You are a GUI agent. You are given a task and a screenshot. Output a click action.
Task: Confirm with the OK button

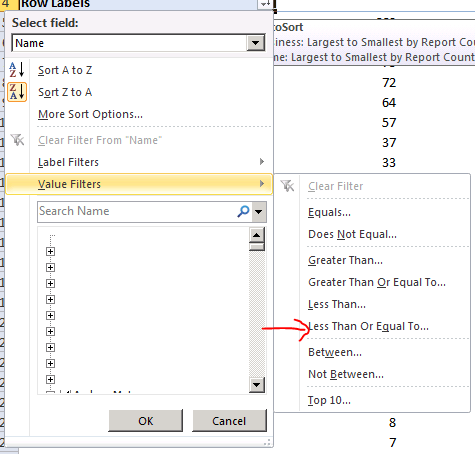click(x=146, y=421)
